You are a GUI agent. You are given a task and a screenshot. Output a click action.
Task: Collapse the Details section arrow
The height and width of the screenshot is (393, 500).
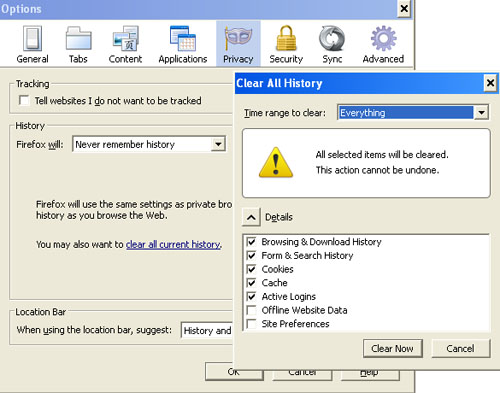point(251,217)
